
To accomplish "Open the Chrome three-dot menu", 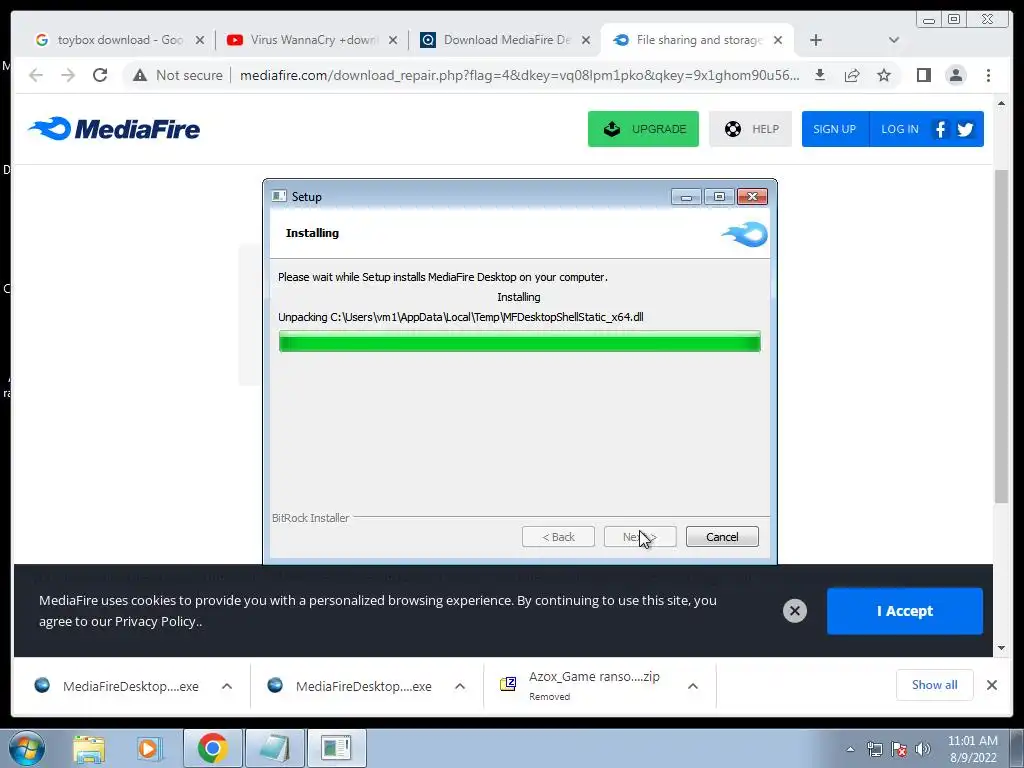I will click(988, 76).
